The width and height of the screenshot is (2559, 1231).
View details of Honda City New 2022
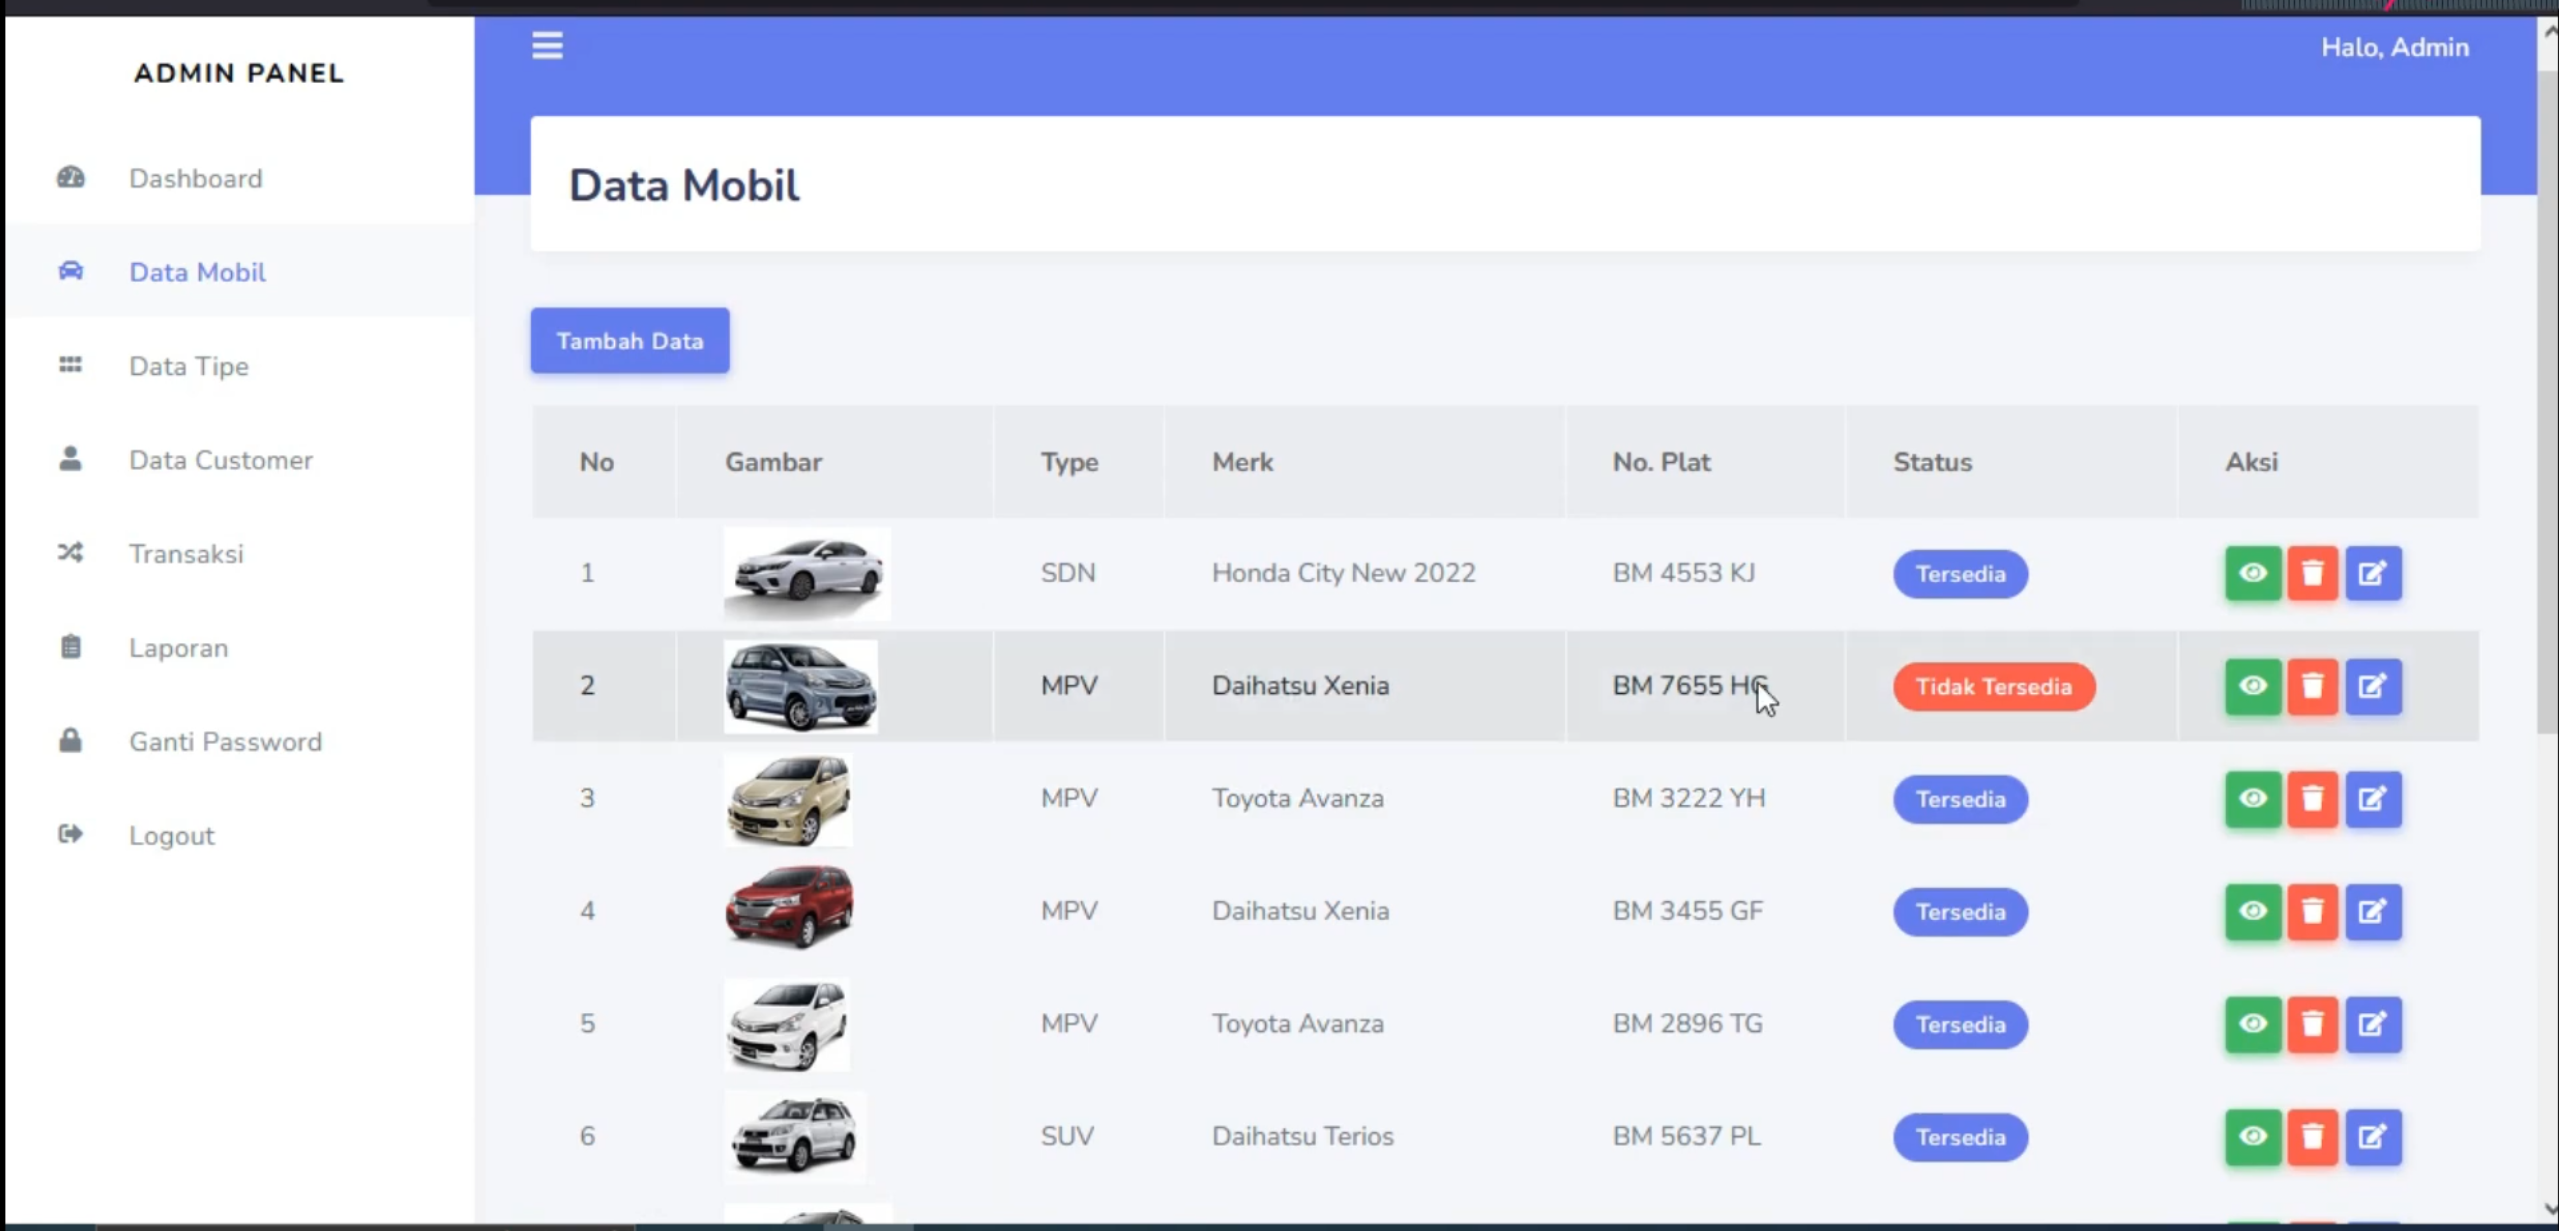pos(2252,573)
